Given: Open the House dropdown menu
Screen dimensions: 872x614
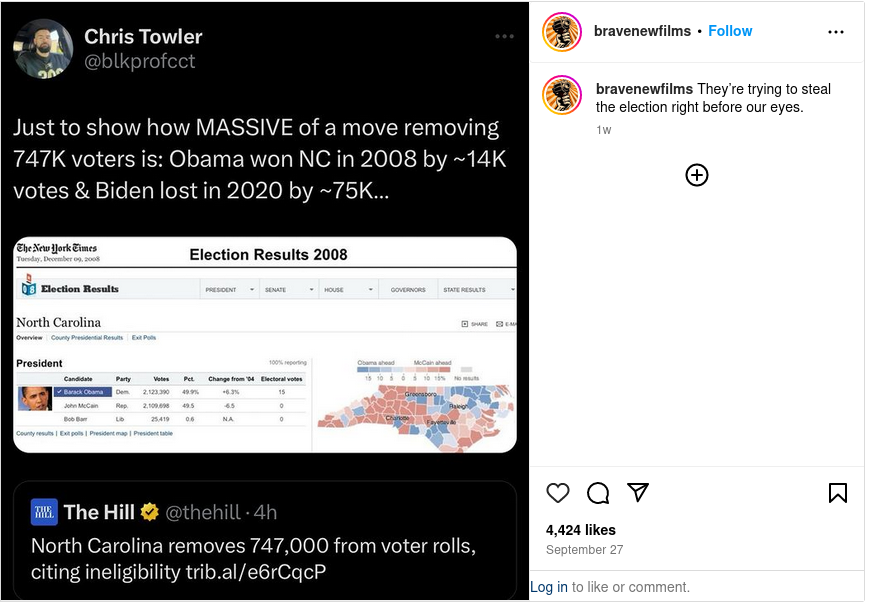Looking at the screenshot, I should (348, 290).
